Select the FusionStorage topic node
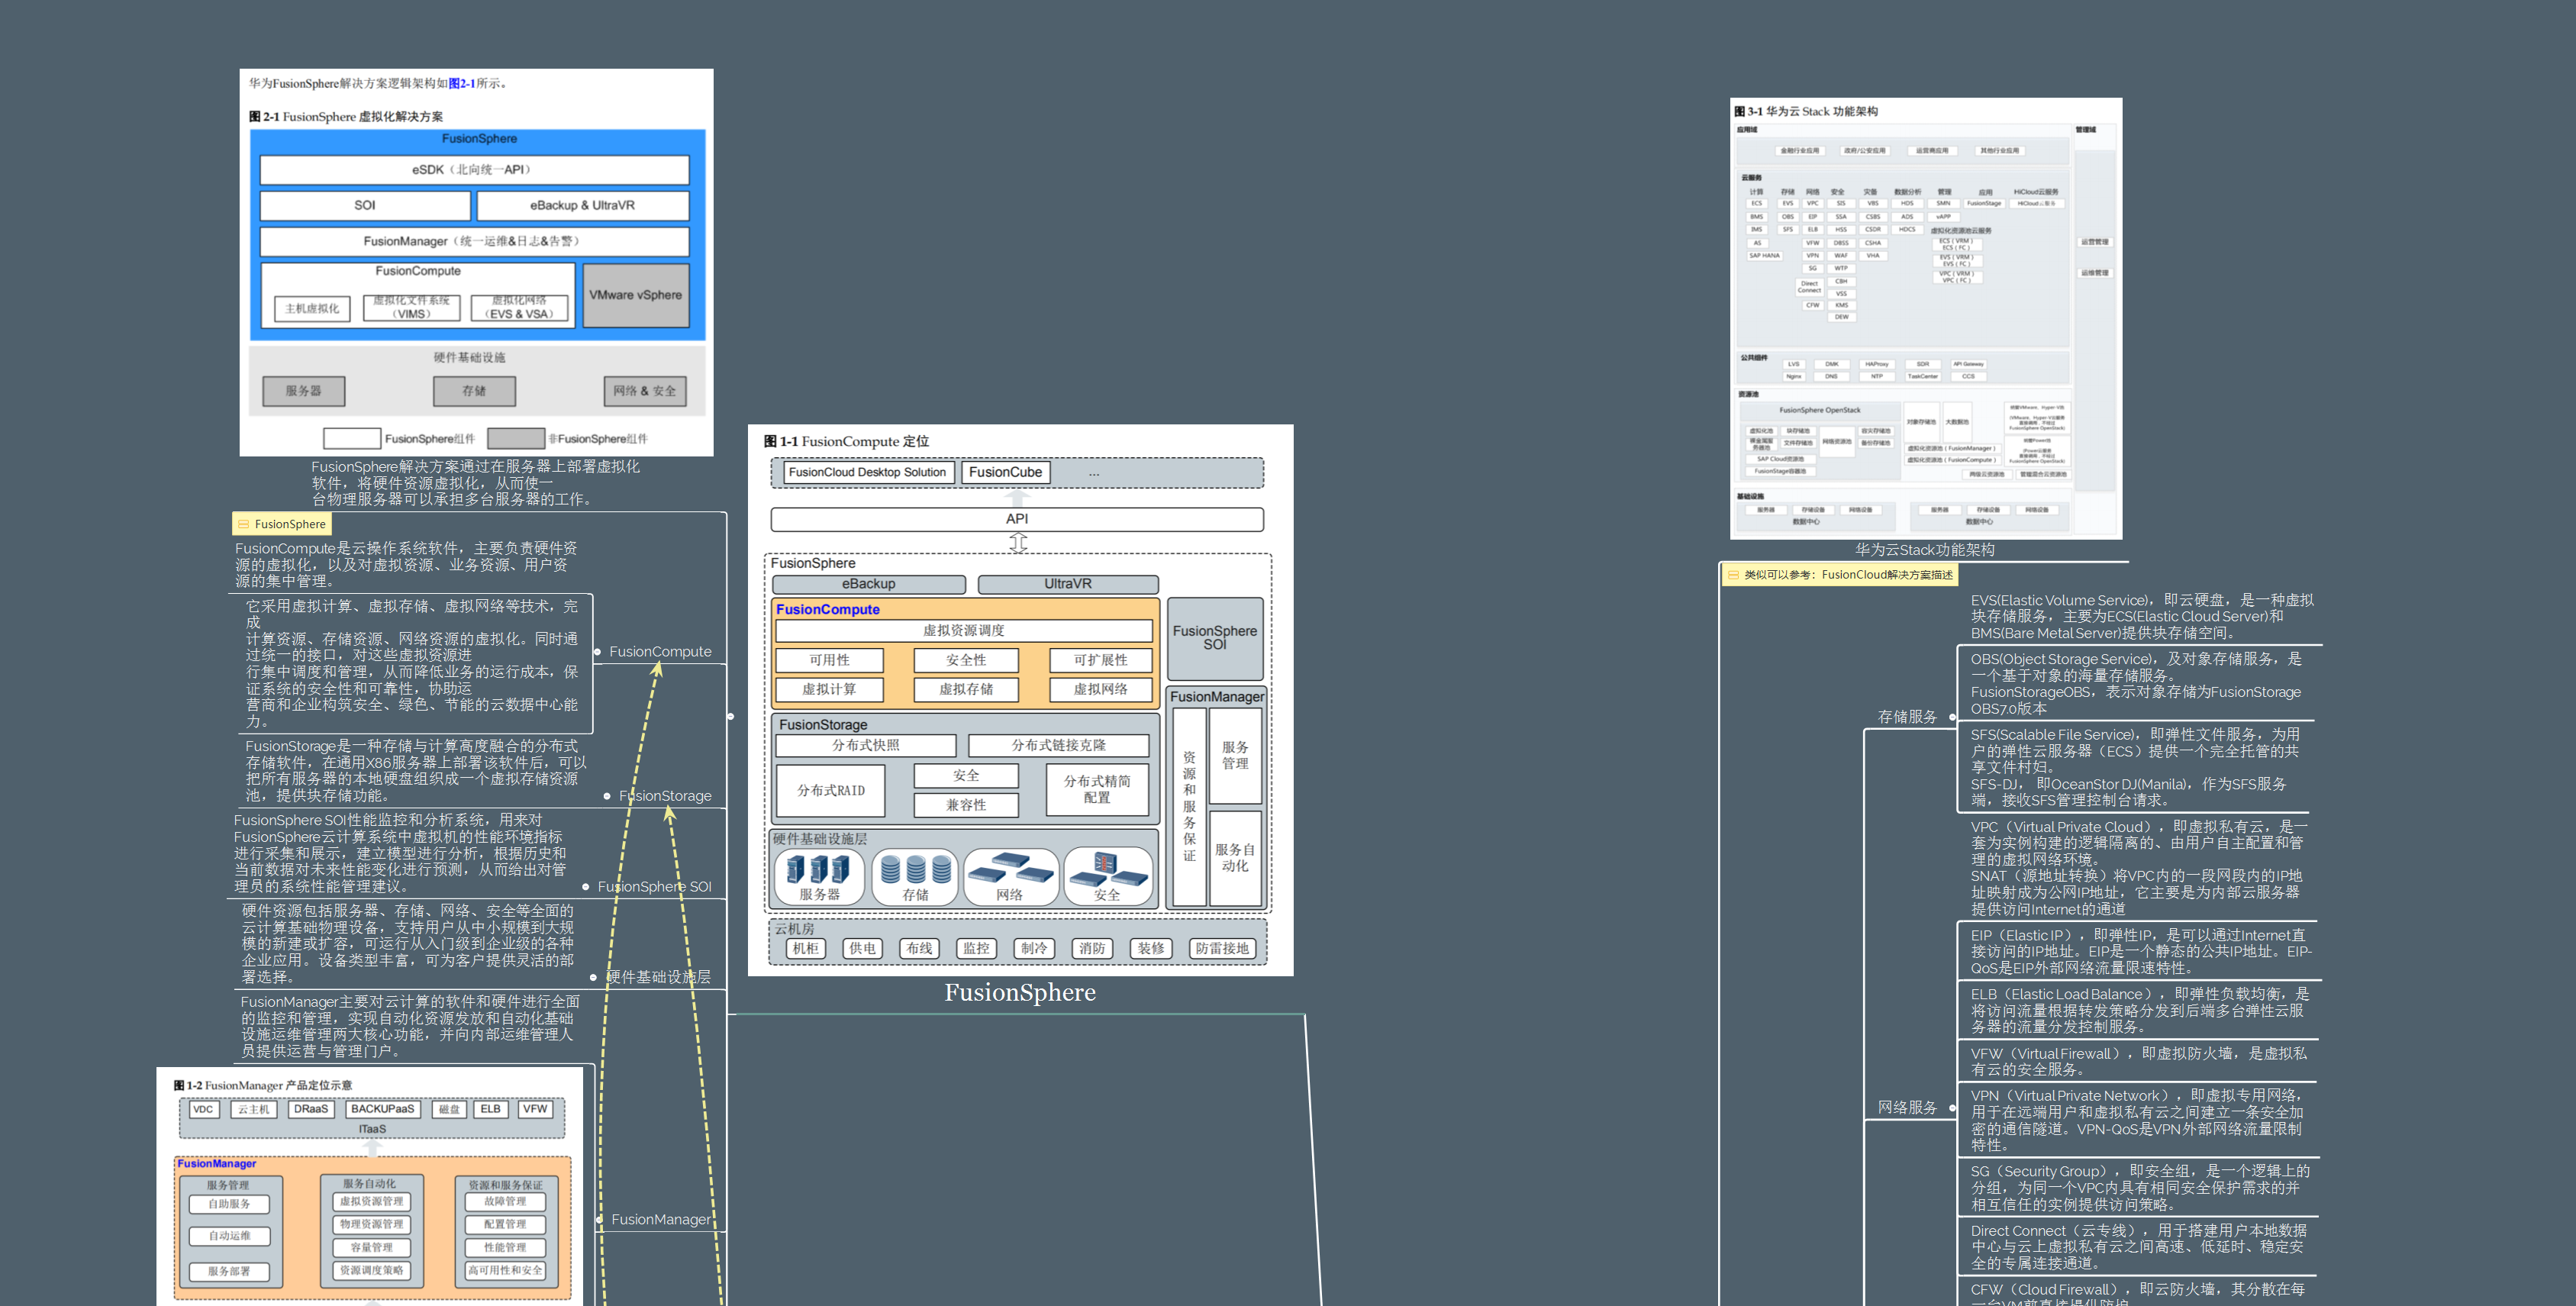This screenshot has width=2576, height=1306. (665, 796)
